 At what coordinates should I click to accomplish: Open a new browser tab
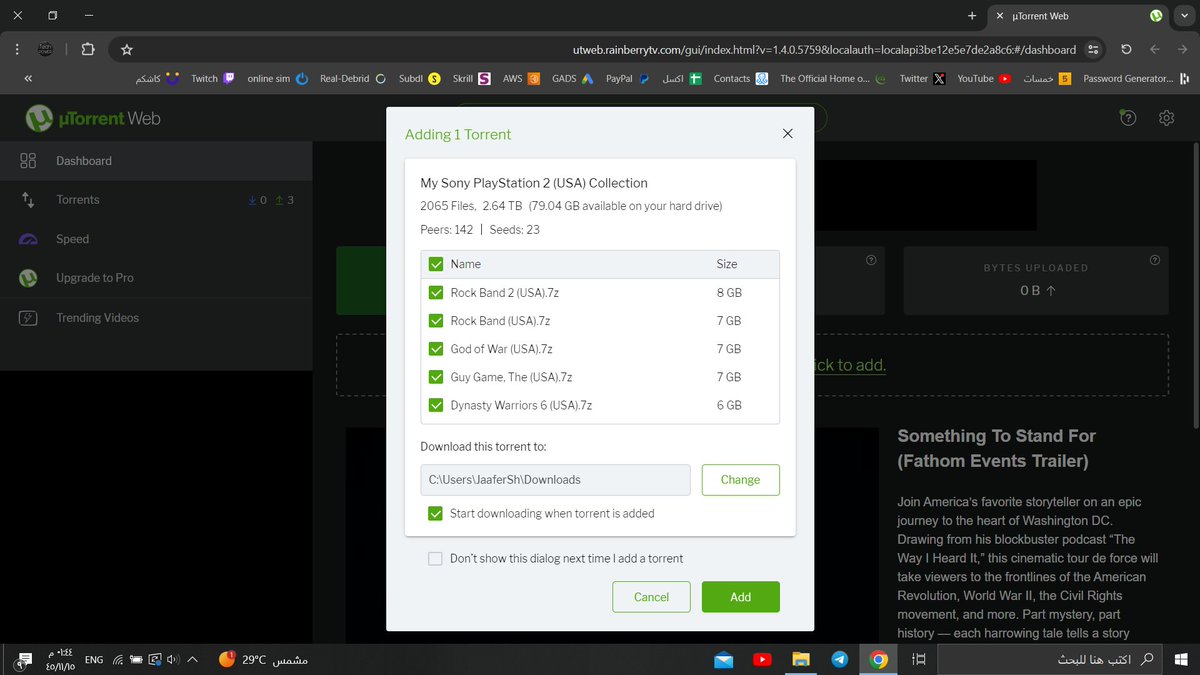972,16
